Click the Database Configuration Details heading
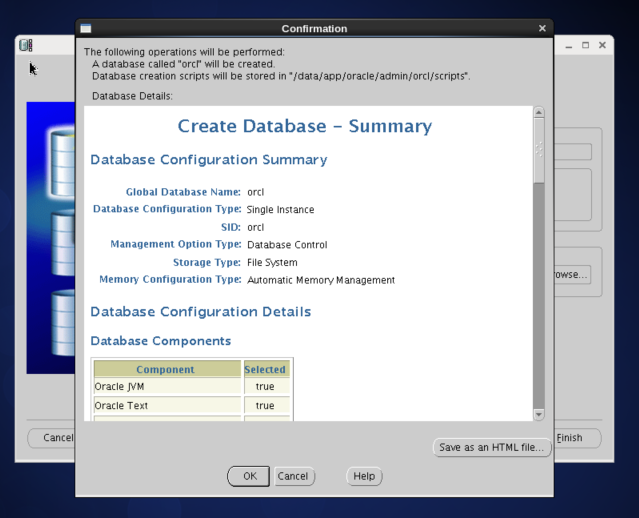 [x=201, y=312]
